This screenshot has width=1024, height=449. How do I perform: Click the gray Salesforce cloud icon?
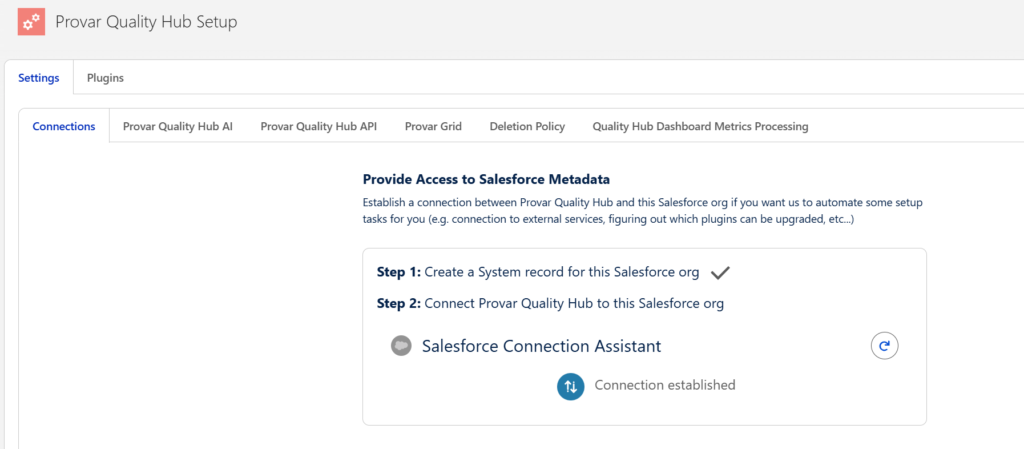401,346
